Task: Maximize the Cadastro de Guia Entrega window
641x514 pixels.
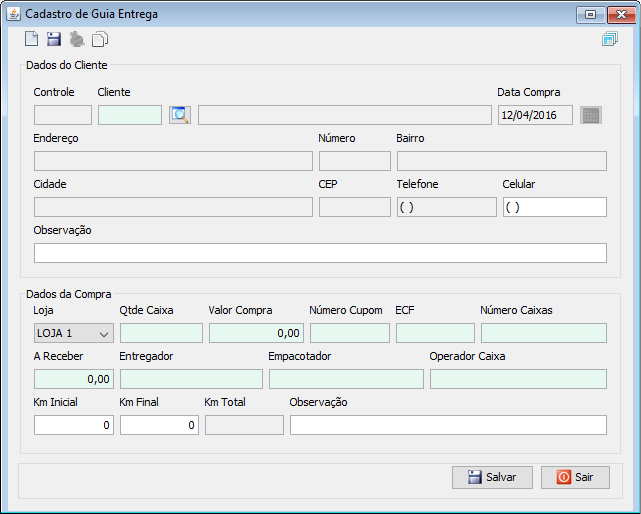Action: coord(590,15)
